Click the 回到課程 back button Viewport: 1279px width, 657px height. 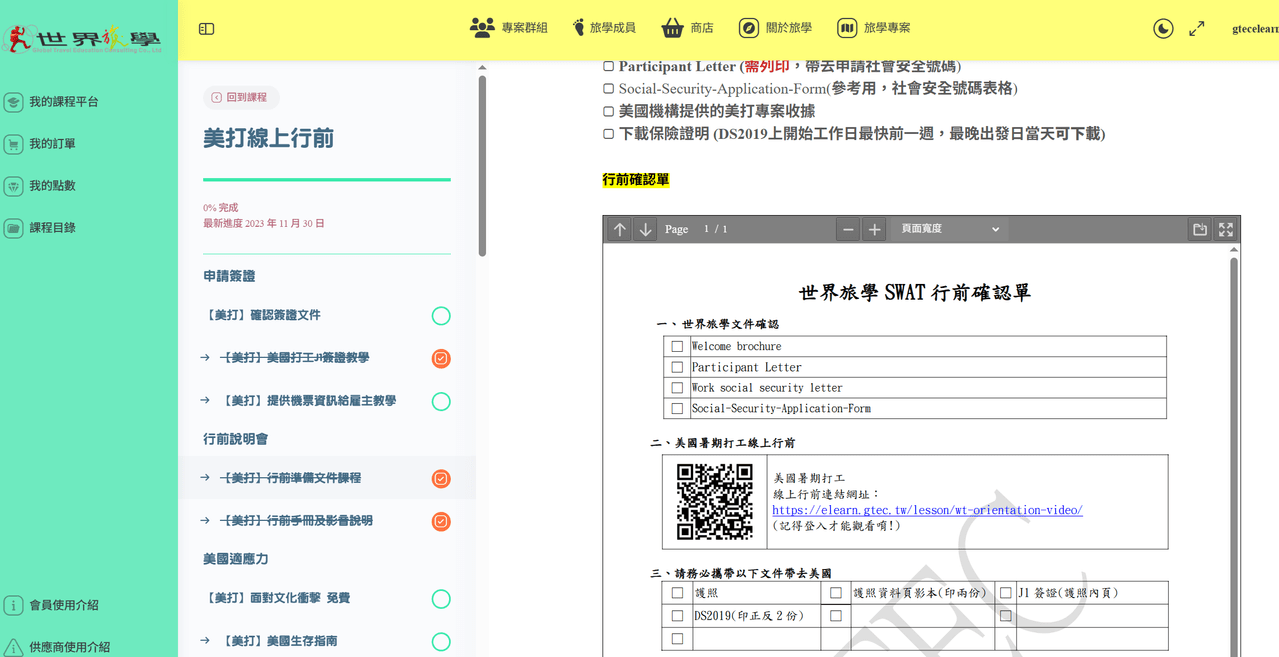tap(240, 97)
